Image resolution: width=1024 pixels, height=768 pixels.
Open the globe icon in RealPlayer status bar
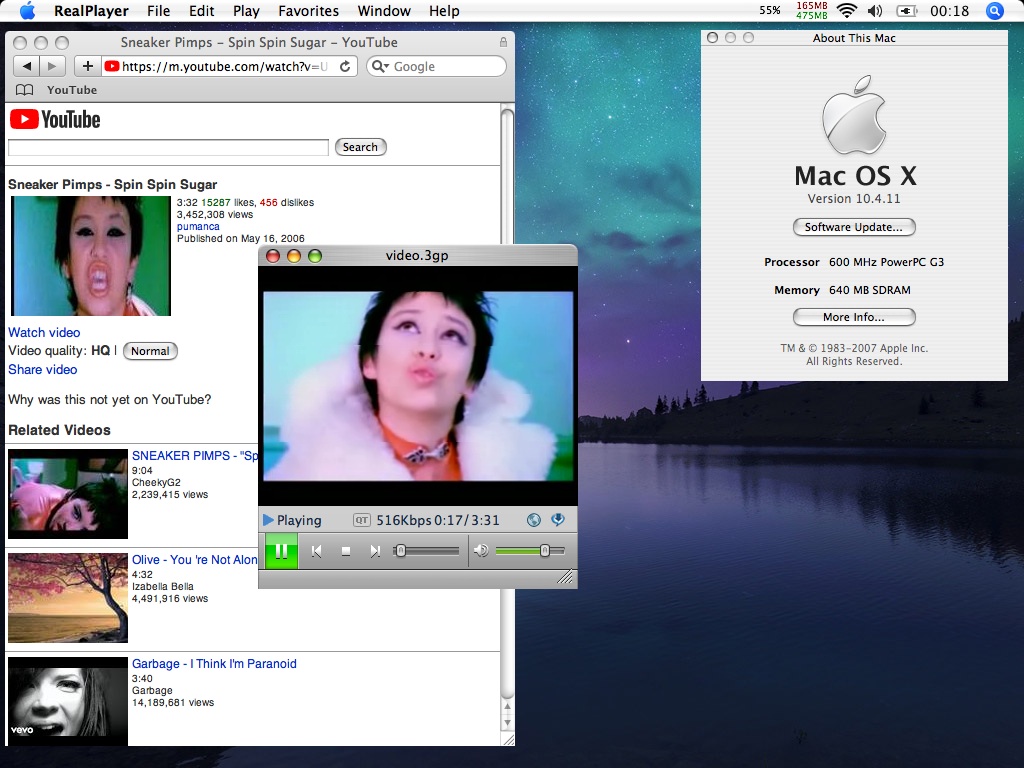point(534,520)
